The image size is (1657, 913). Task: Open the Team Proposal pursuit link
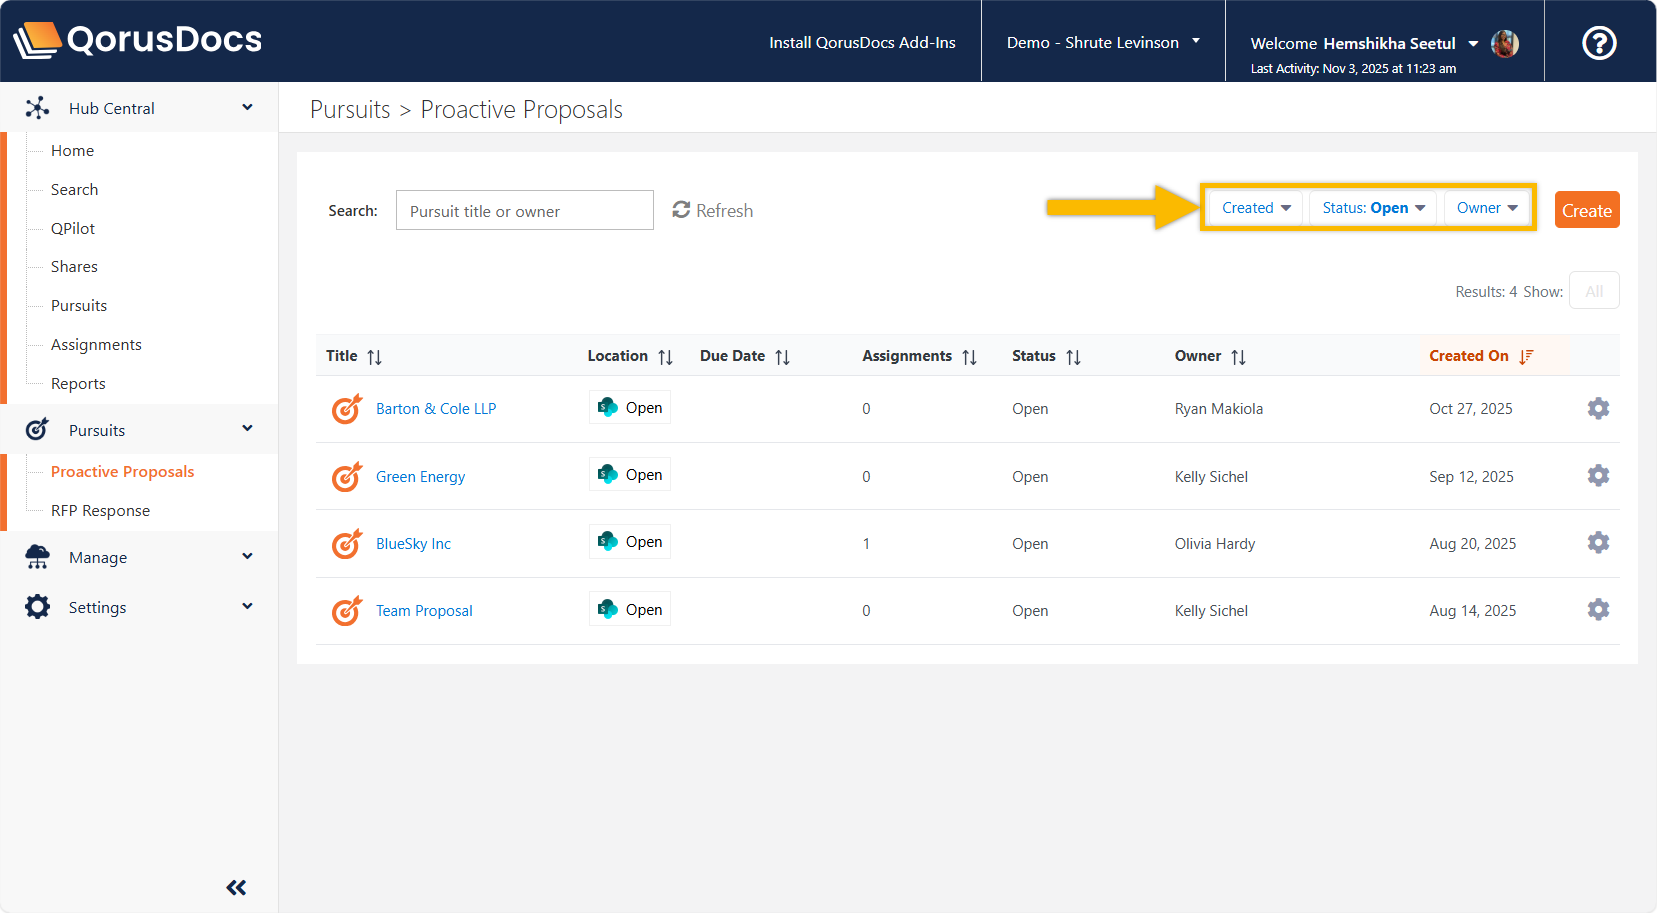click(x=424, y=611)
